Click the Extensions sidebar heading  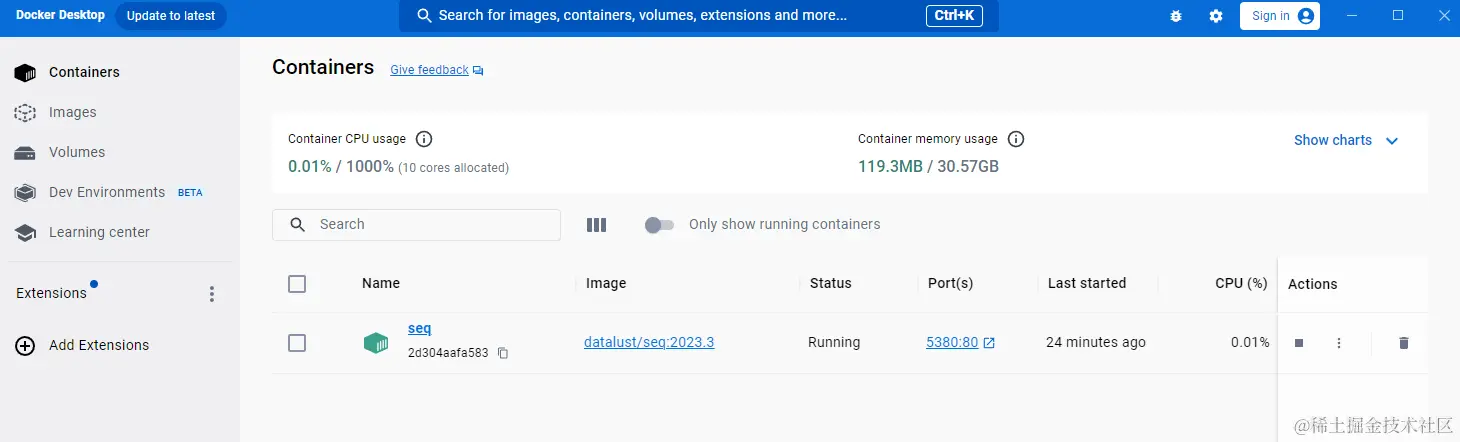click(51, 293)
